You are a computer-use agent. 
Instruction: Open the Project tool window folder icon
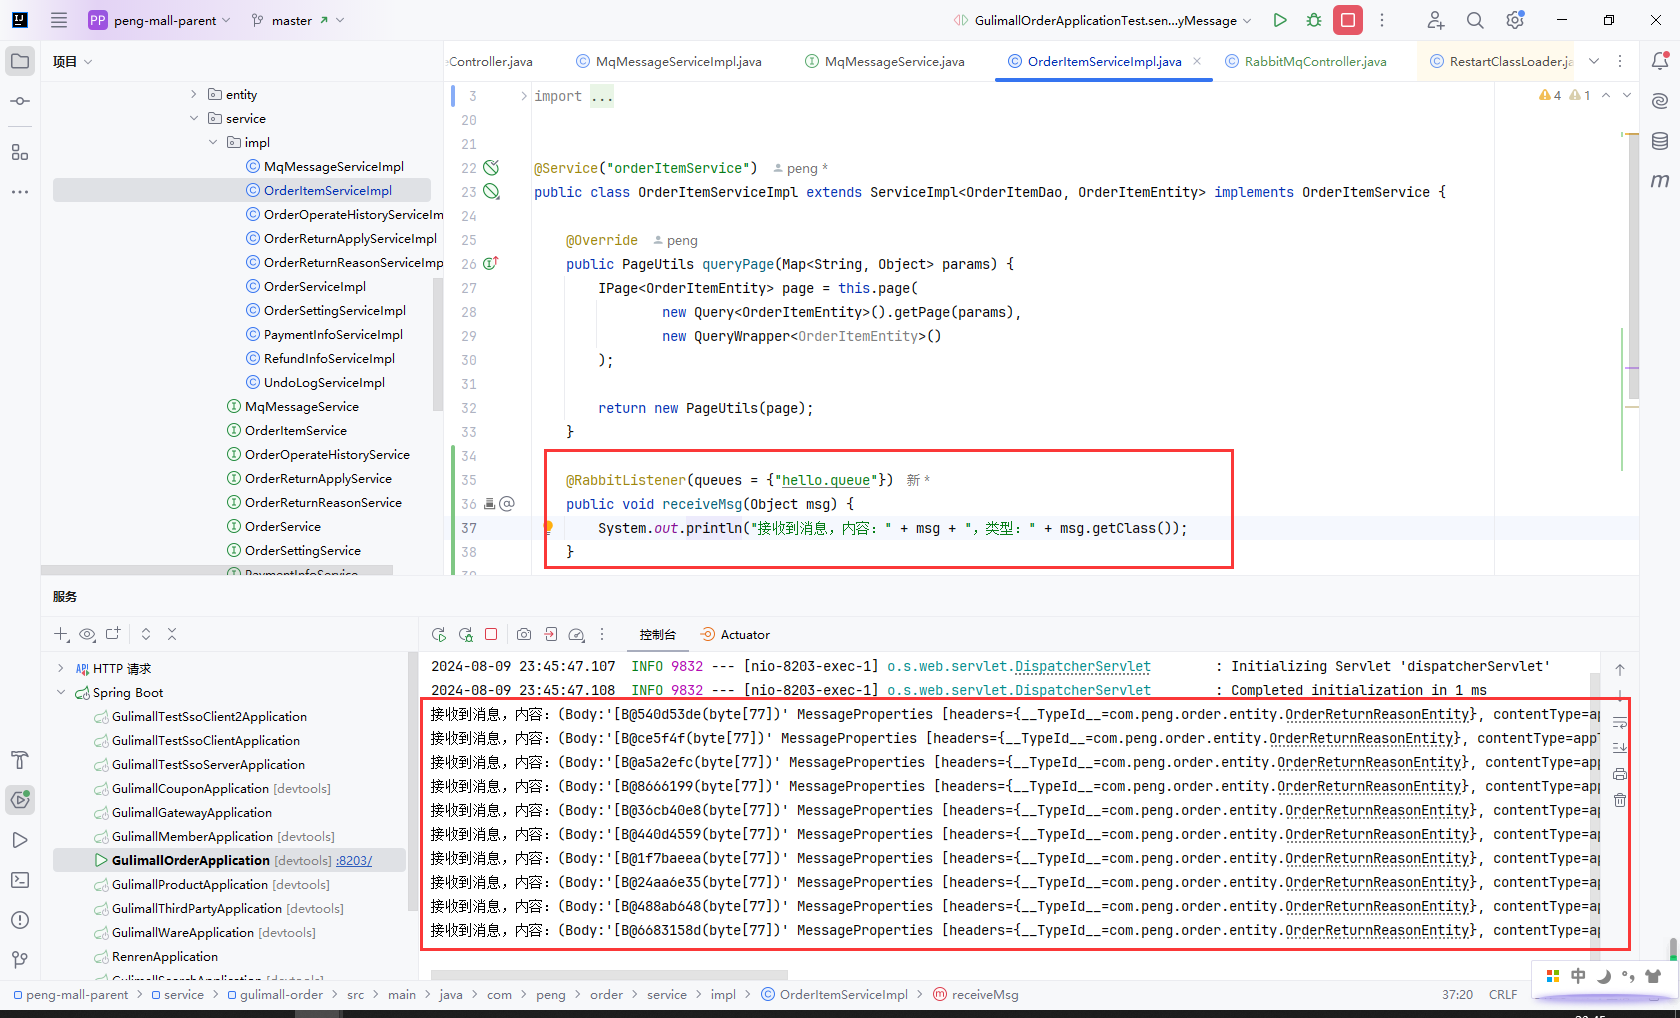coord(20,61)
